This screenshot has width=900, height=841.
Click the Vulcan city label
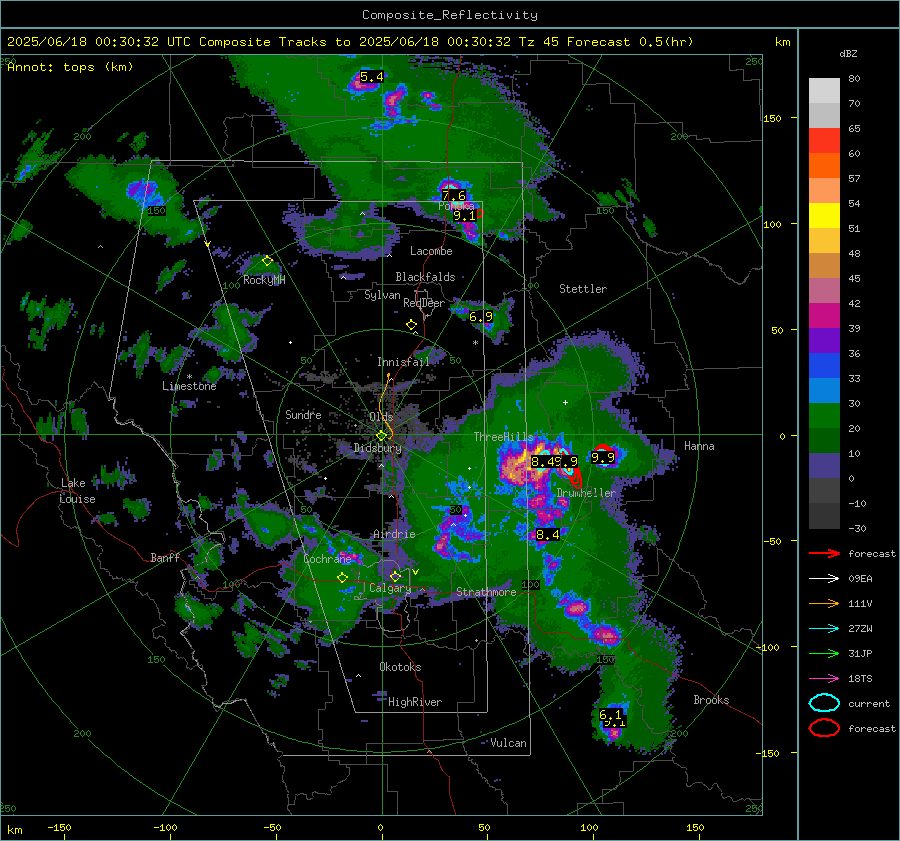pos(508,743)
